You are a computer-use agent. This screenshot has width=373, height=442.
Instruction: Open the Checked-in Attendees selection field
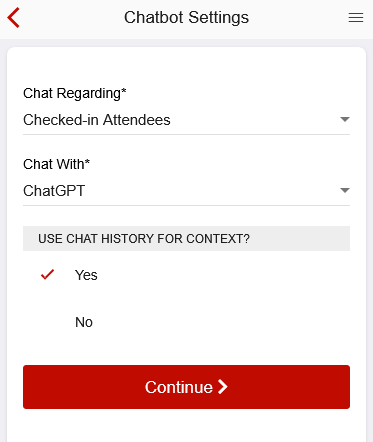[186, 120]
